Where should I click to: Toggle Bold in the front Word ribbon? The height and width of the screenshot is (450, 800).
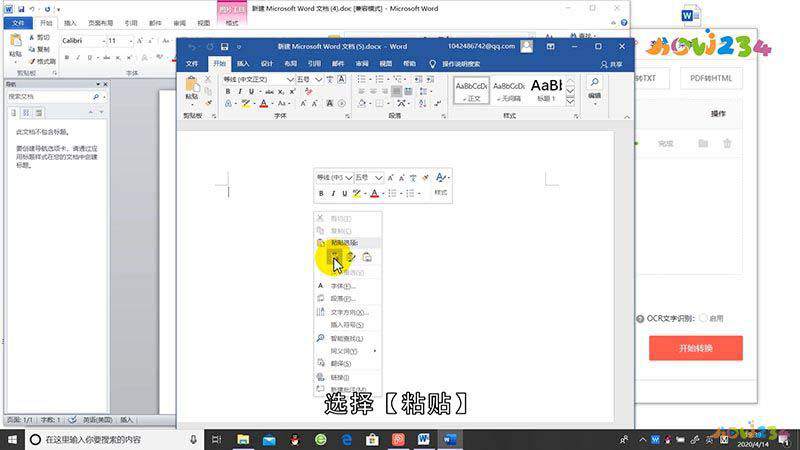point(228,91)
